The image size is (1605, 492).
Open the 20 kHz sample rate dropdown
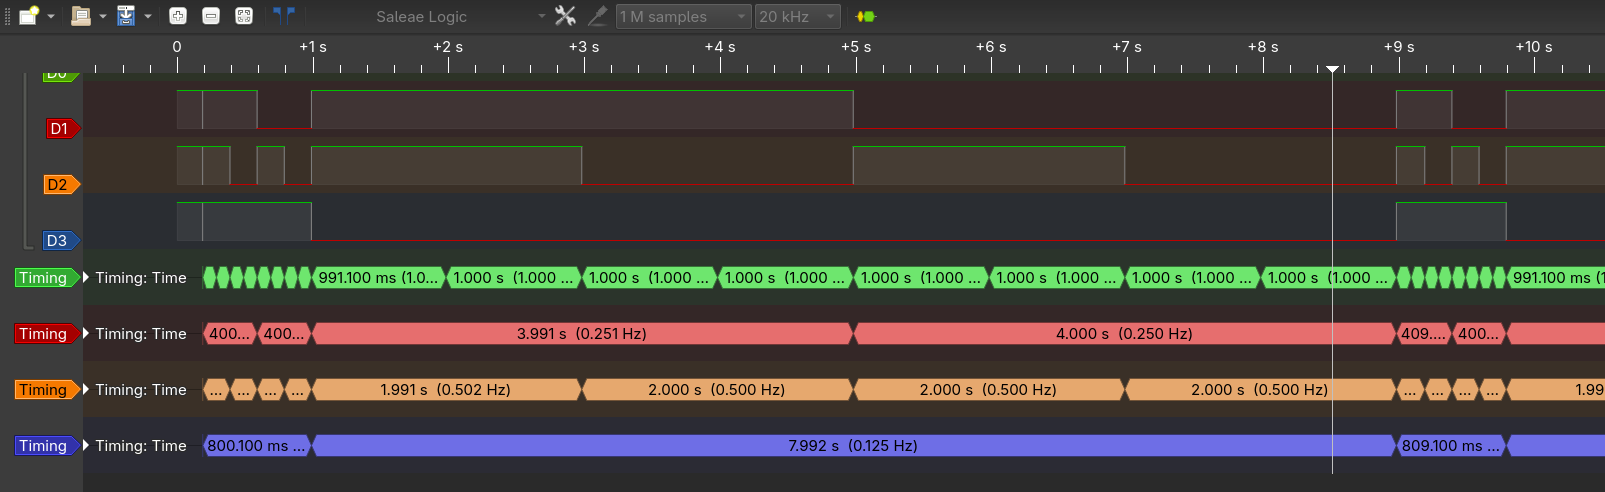(x=797, y=17)
